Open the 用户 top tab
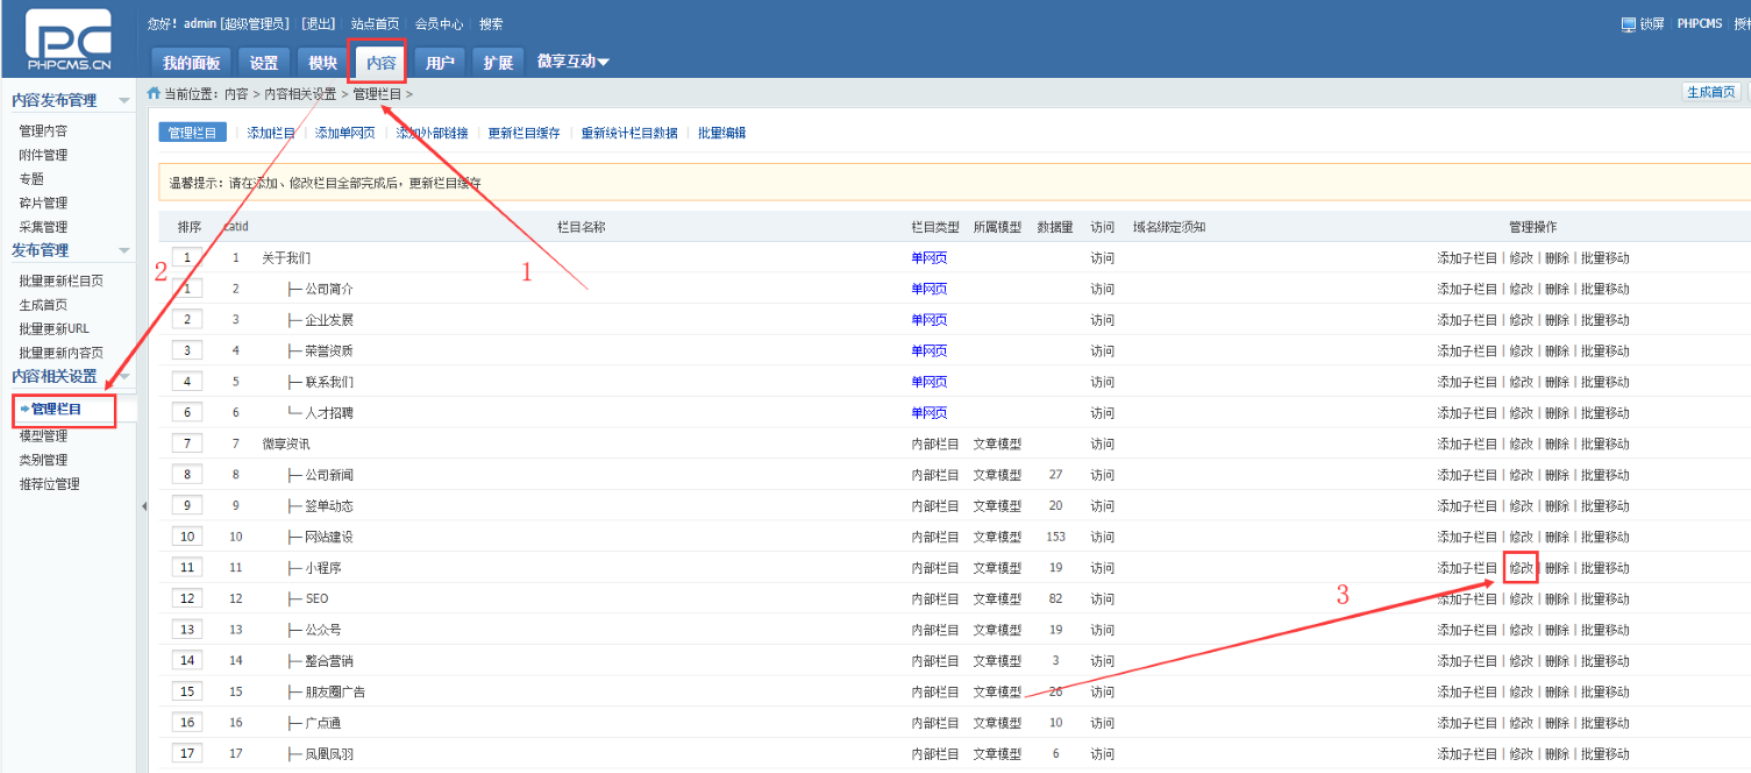 (439, 62)
